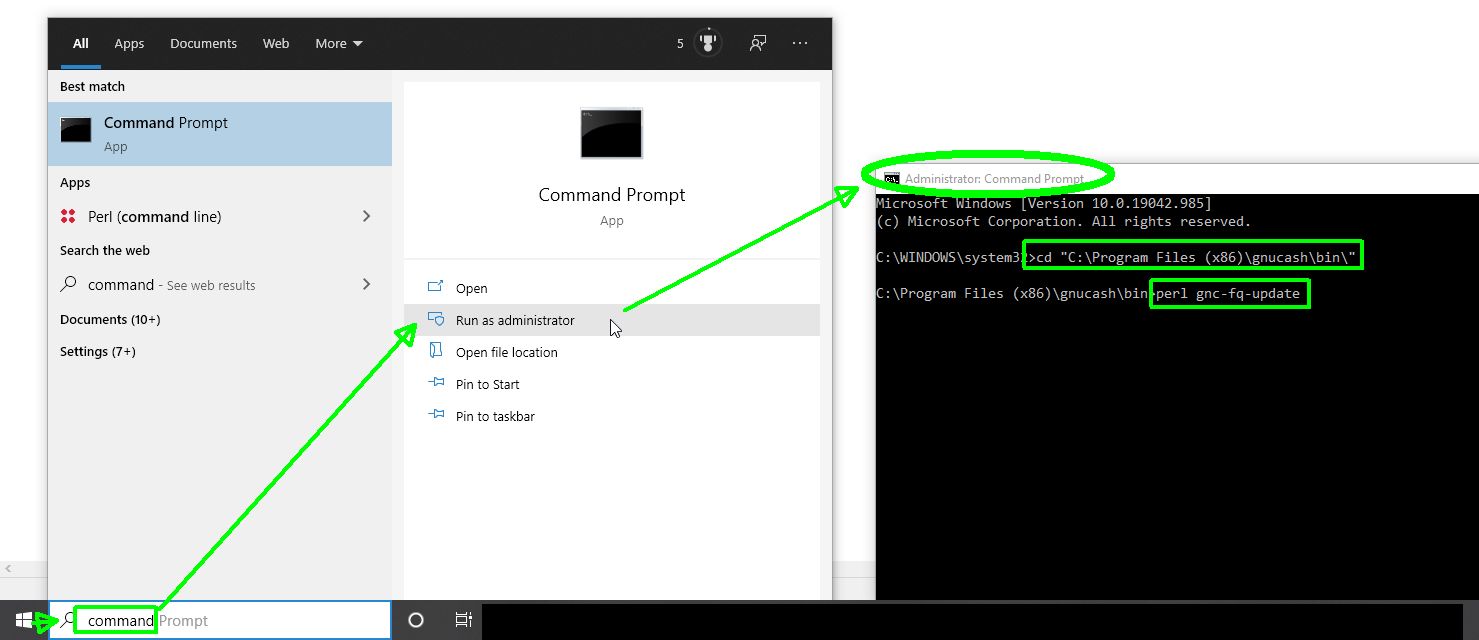Choose Open file location
The width and height of the screenshot is (1479, 640).
612,352
